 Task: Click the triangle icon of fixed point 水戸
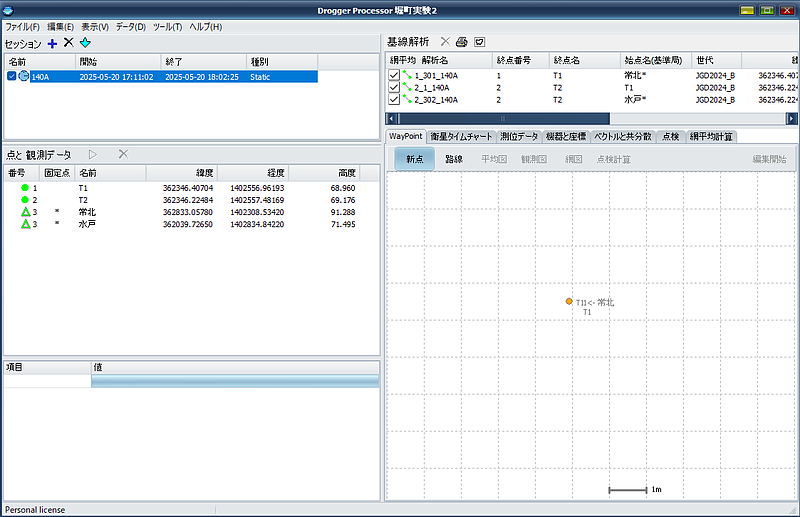(26, 224)
